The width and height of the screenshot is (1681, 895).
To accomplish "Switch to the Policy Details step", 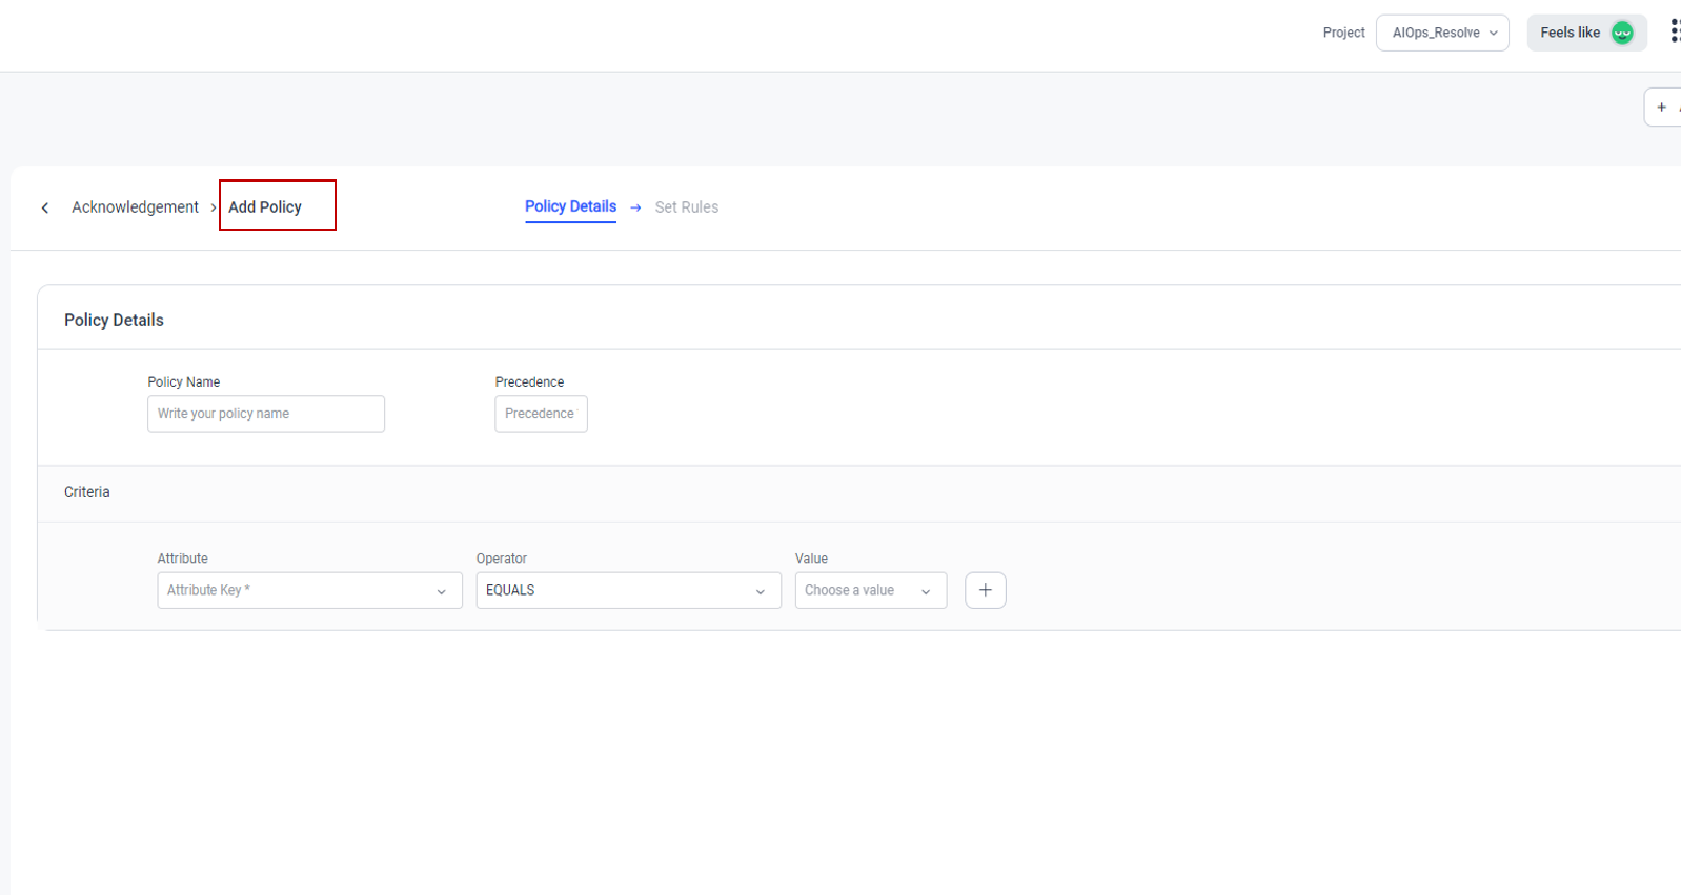I will click(570, 207).
